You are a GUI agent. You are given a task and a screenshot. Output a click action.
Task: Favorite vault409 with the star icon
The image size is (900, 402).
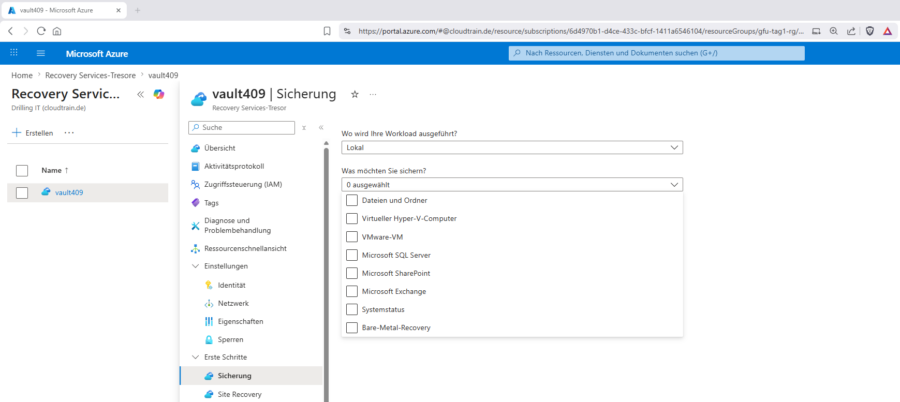click(x=355, y=94)
